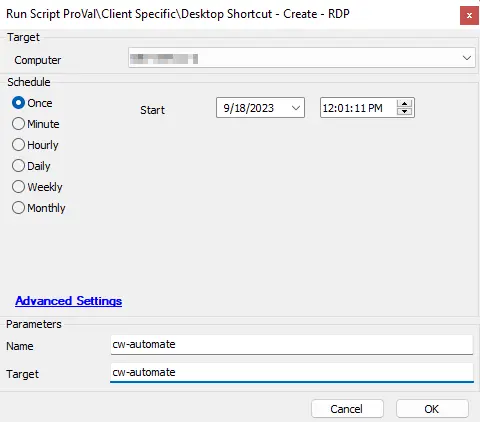This screenshot has height=422, width=480.
Task: Cancel the script scheduling dialog
Action: click(347, 409)
